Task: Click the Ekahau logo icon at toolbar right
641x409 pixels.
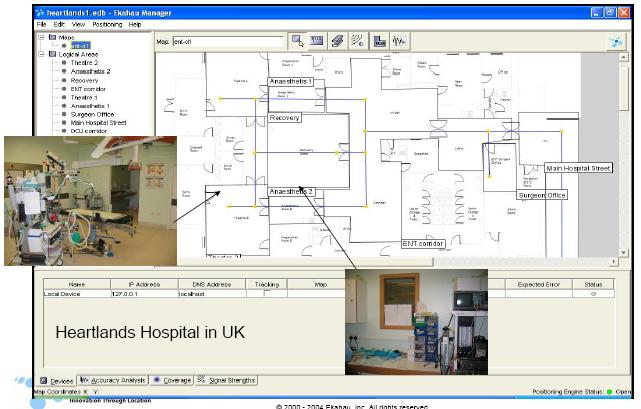Action: click(x=616, y=41)
